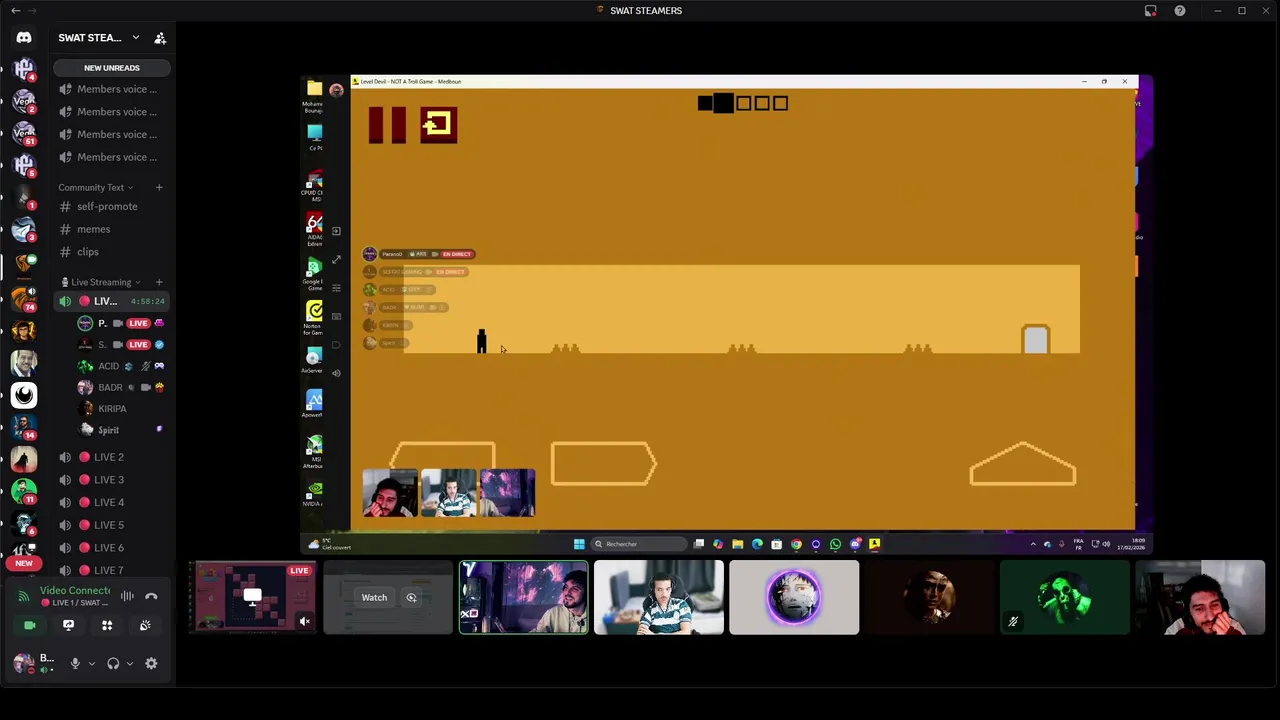Open User Settings gear
1280x720 pixels.
(151, 664)
